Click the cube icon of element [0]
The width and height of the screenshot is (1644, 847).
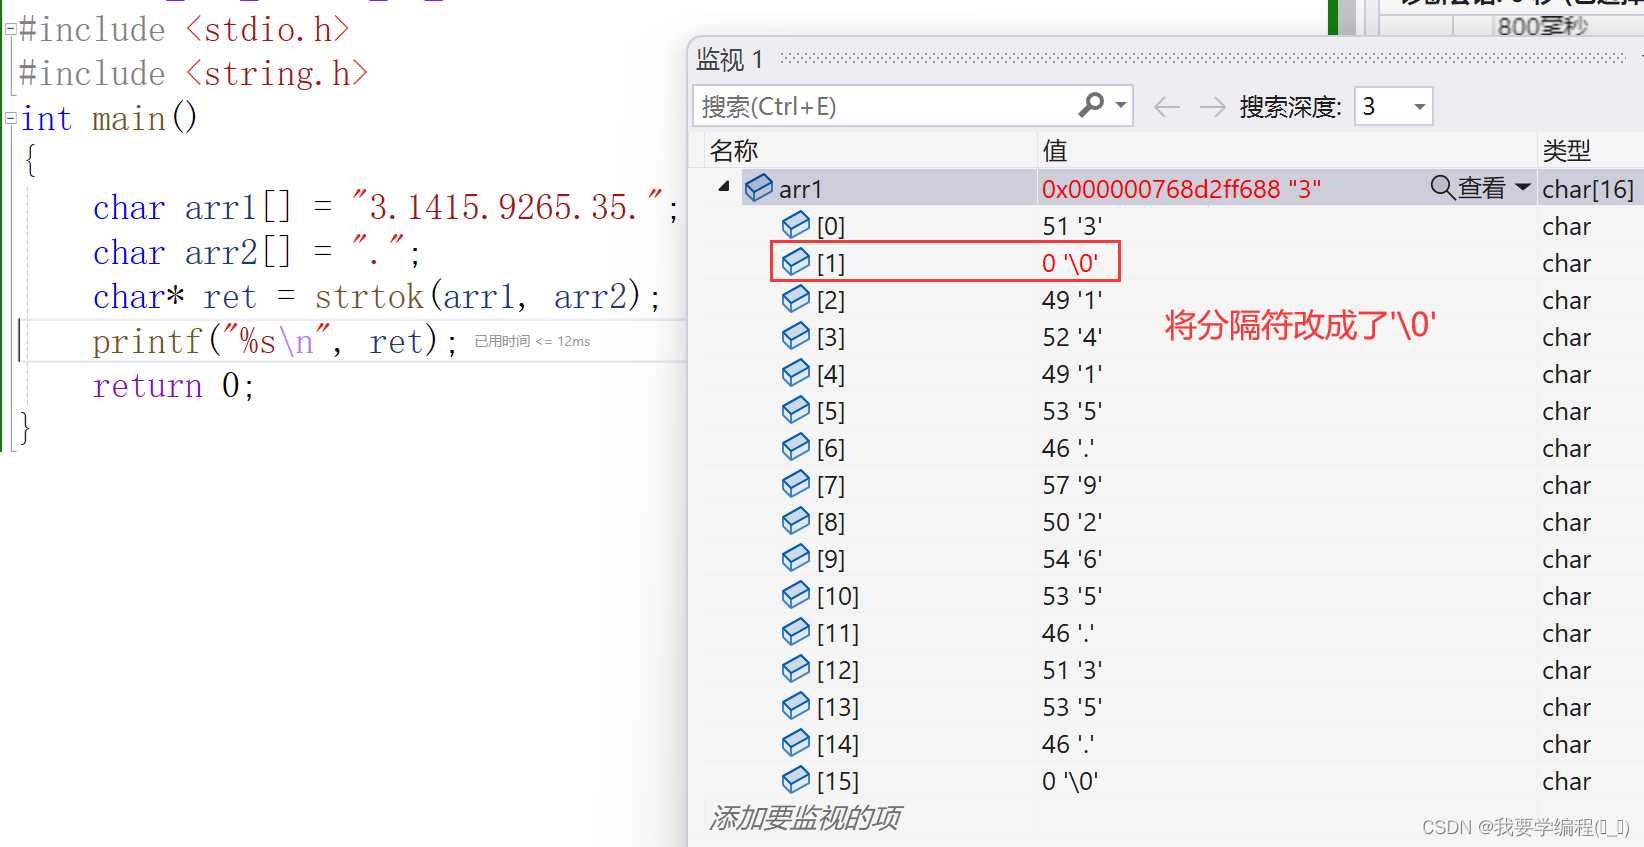coord(796,225)
